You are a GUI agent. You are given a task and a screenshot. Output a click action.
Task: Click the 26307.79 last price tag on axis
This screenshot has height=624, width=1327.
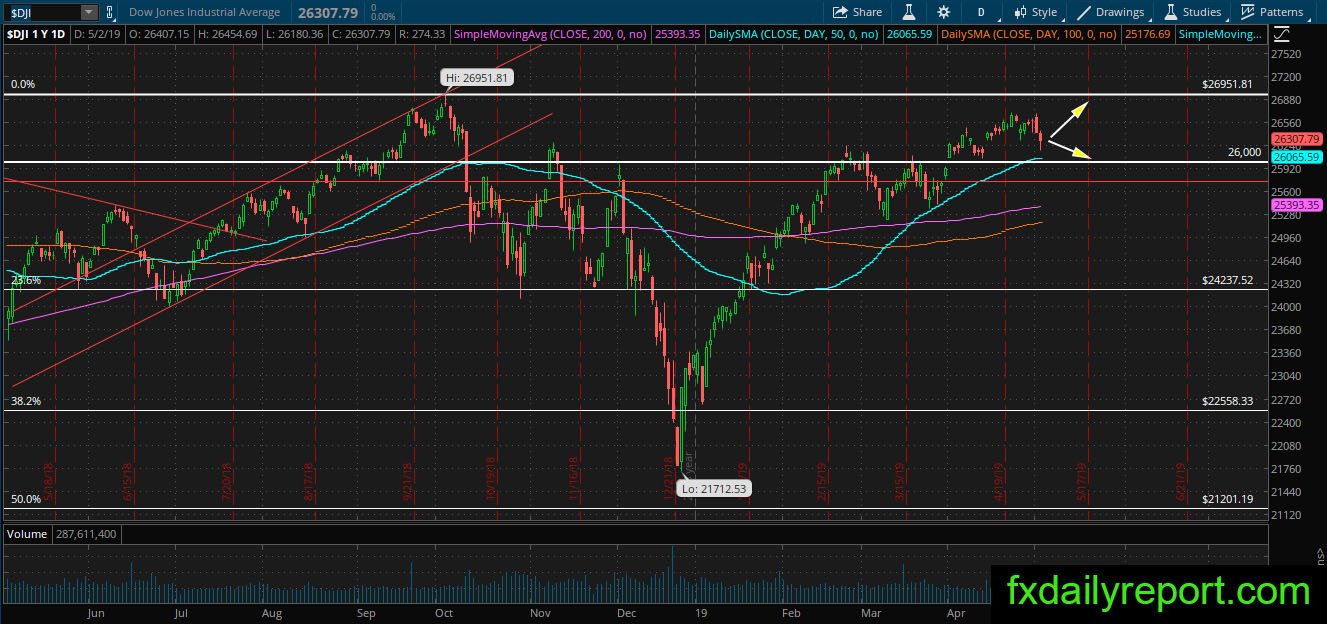[x=1297, y=139]
